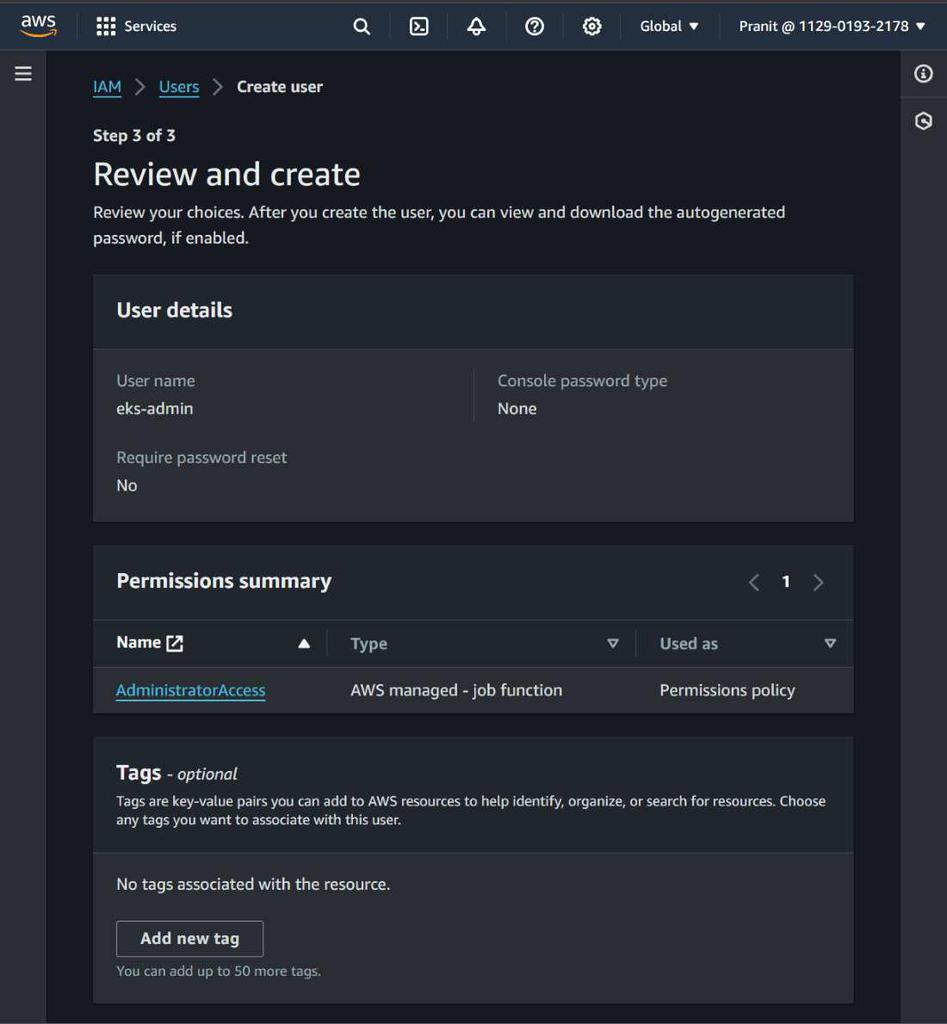Click the next page arrow in Permissions summary

coord(818,581)
